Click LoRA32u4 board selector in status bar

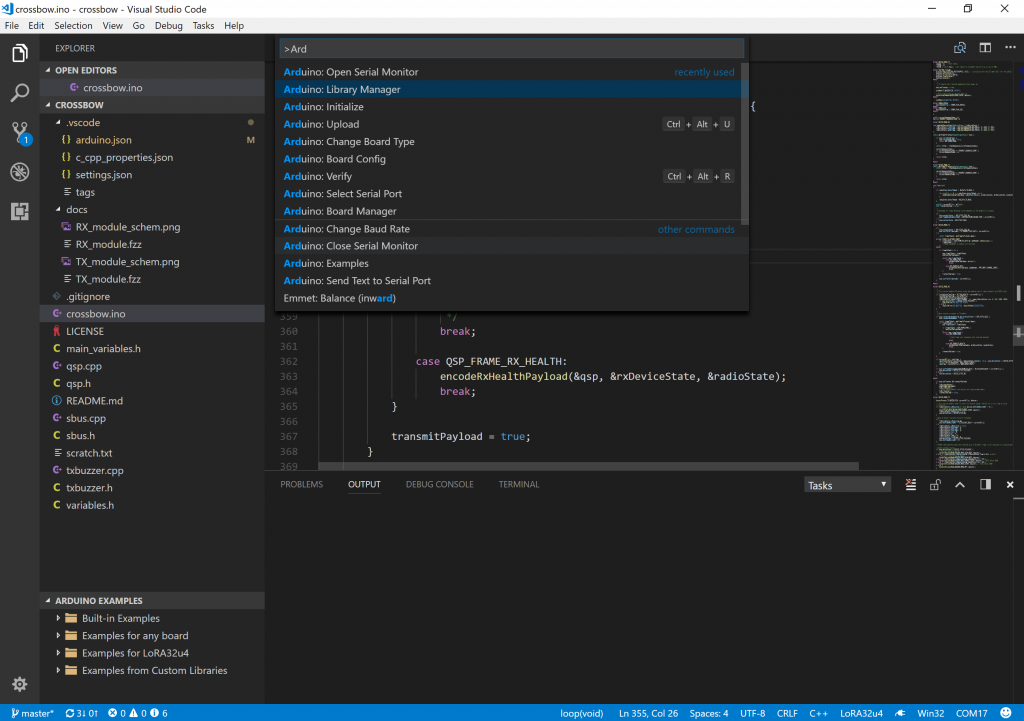click(861, 713)
